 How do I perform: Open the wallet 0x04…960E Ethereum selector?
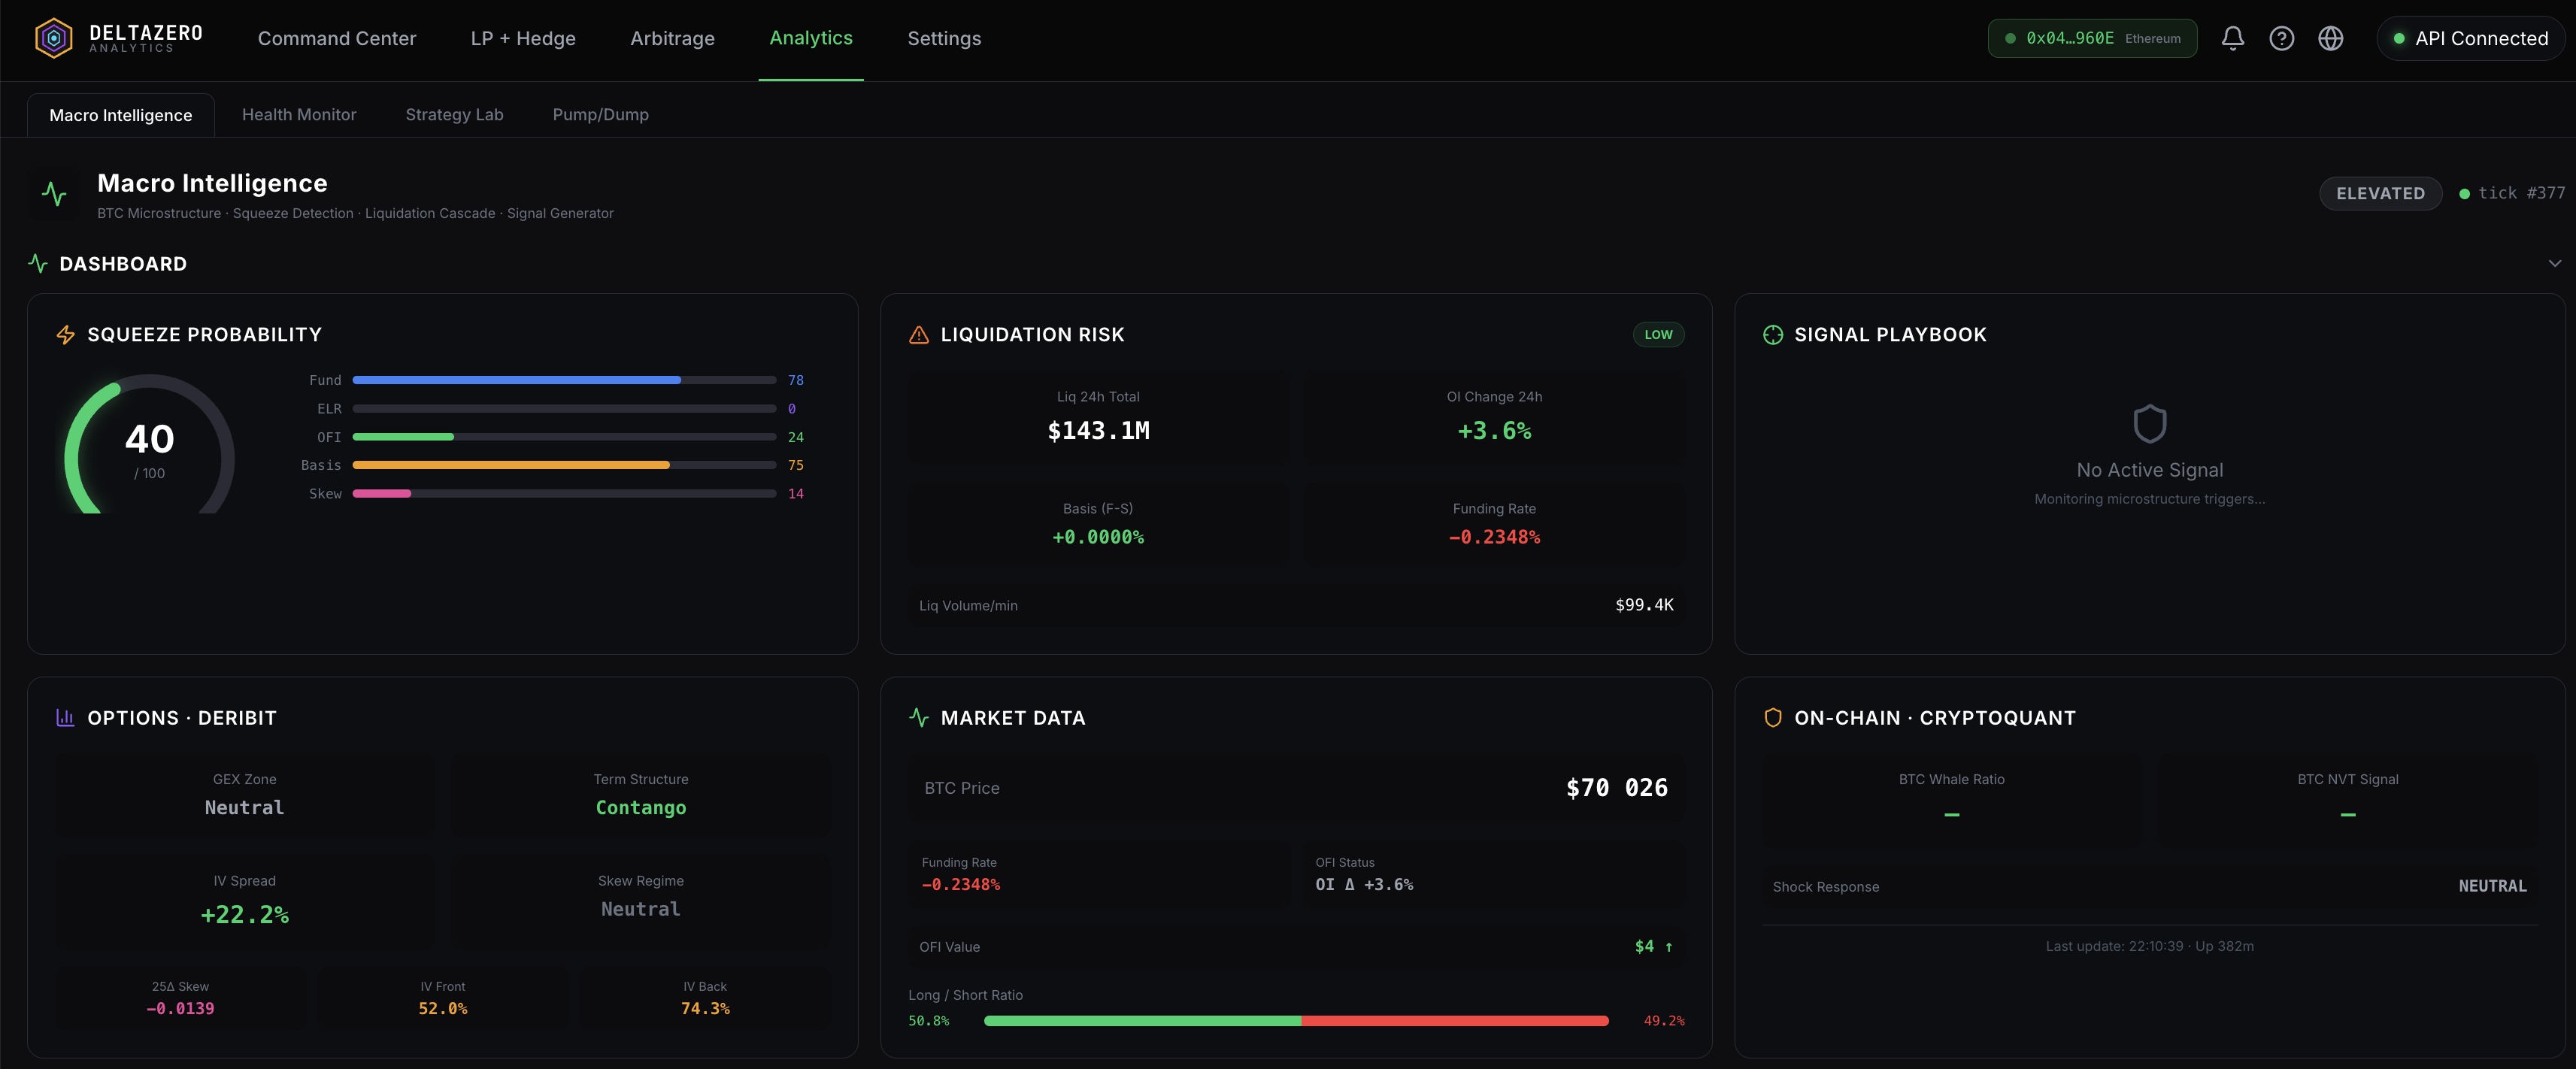[x=2092, y=38]
